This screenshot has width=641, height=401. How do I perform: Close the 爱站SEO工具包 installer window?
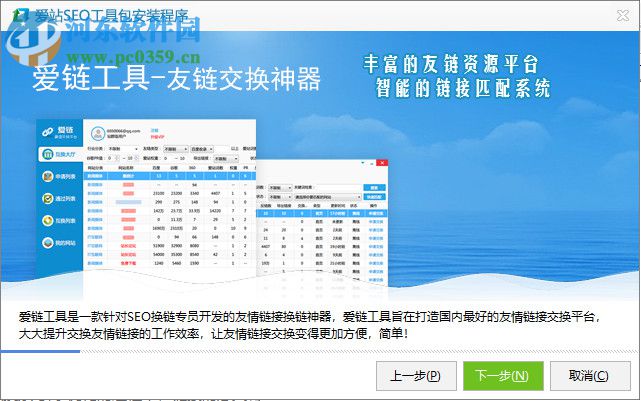[x=623, y=16]
